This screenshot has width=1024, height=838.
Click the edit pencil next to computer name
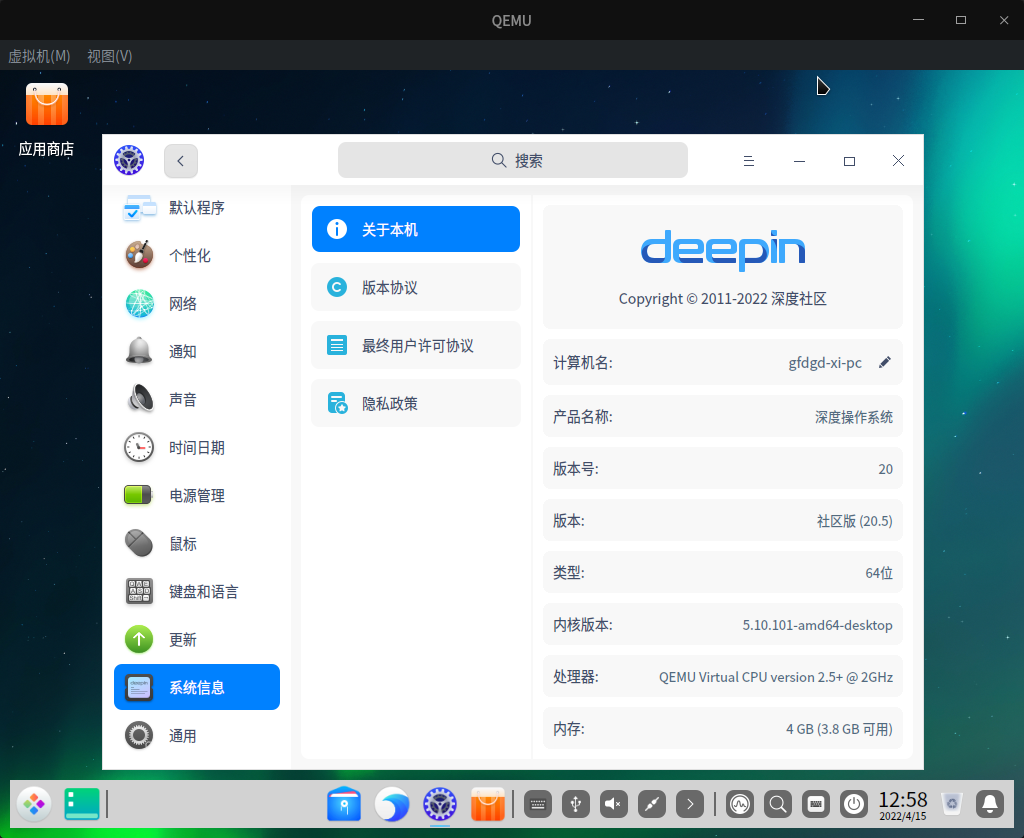tap(884, 363)
